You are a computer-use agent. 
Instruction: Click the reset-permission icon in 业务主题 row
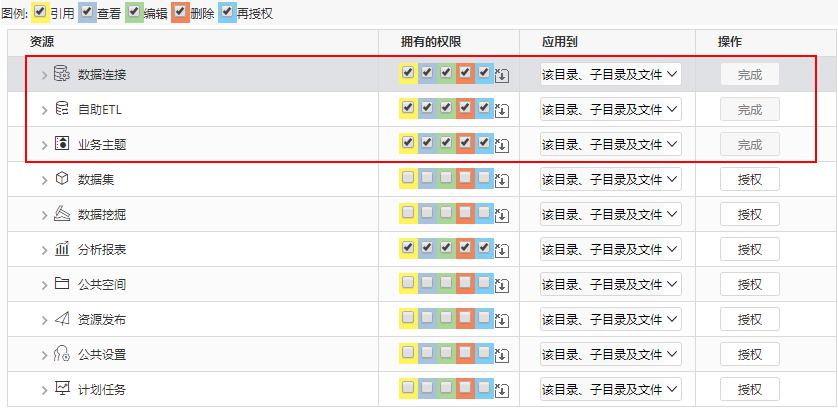coord(502,145)
